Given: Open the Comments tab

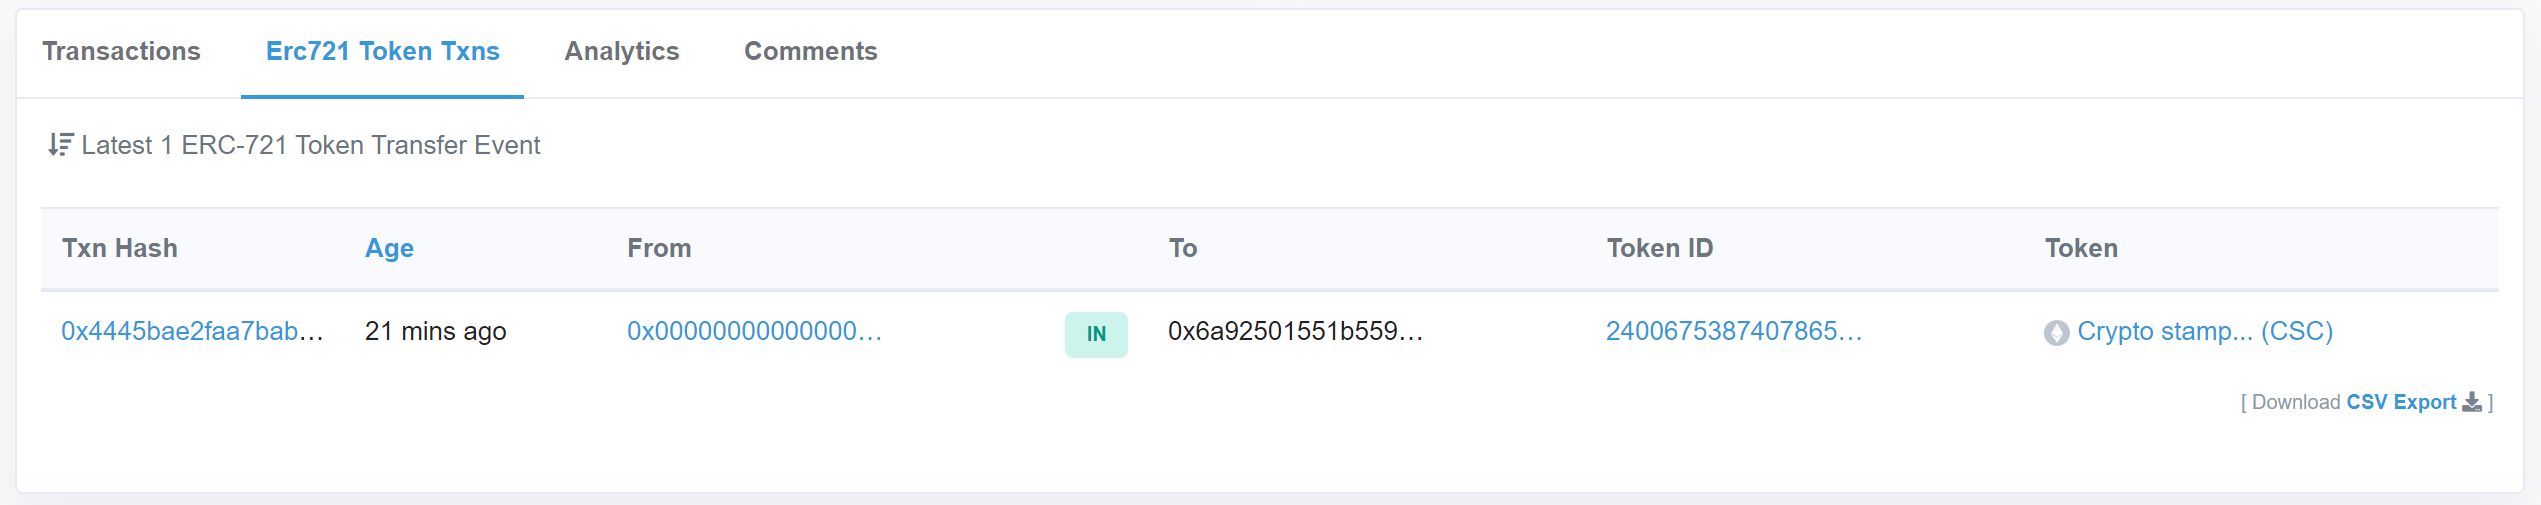Looking at the screenshot, I should coord(810,51).
